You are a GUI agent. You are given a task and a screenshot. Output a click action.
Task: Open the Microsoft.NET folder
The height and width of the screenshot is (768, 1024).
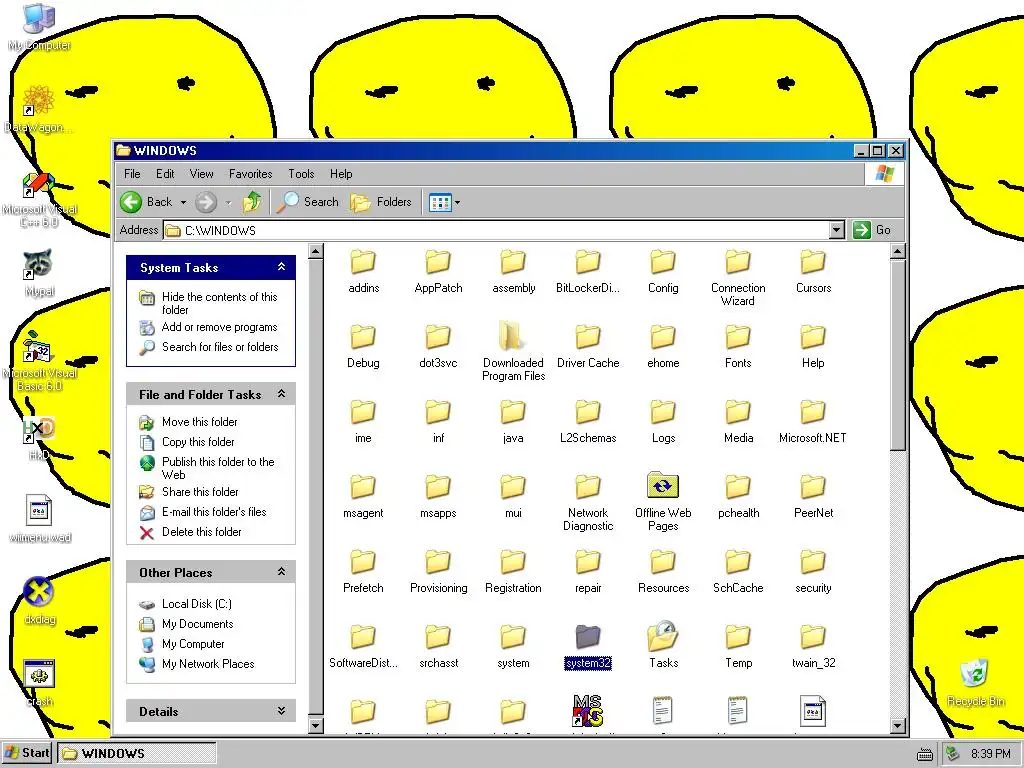pyautogui.click(x=813, y=412)
